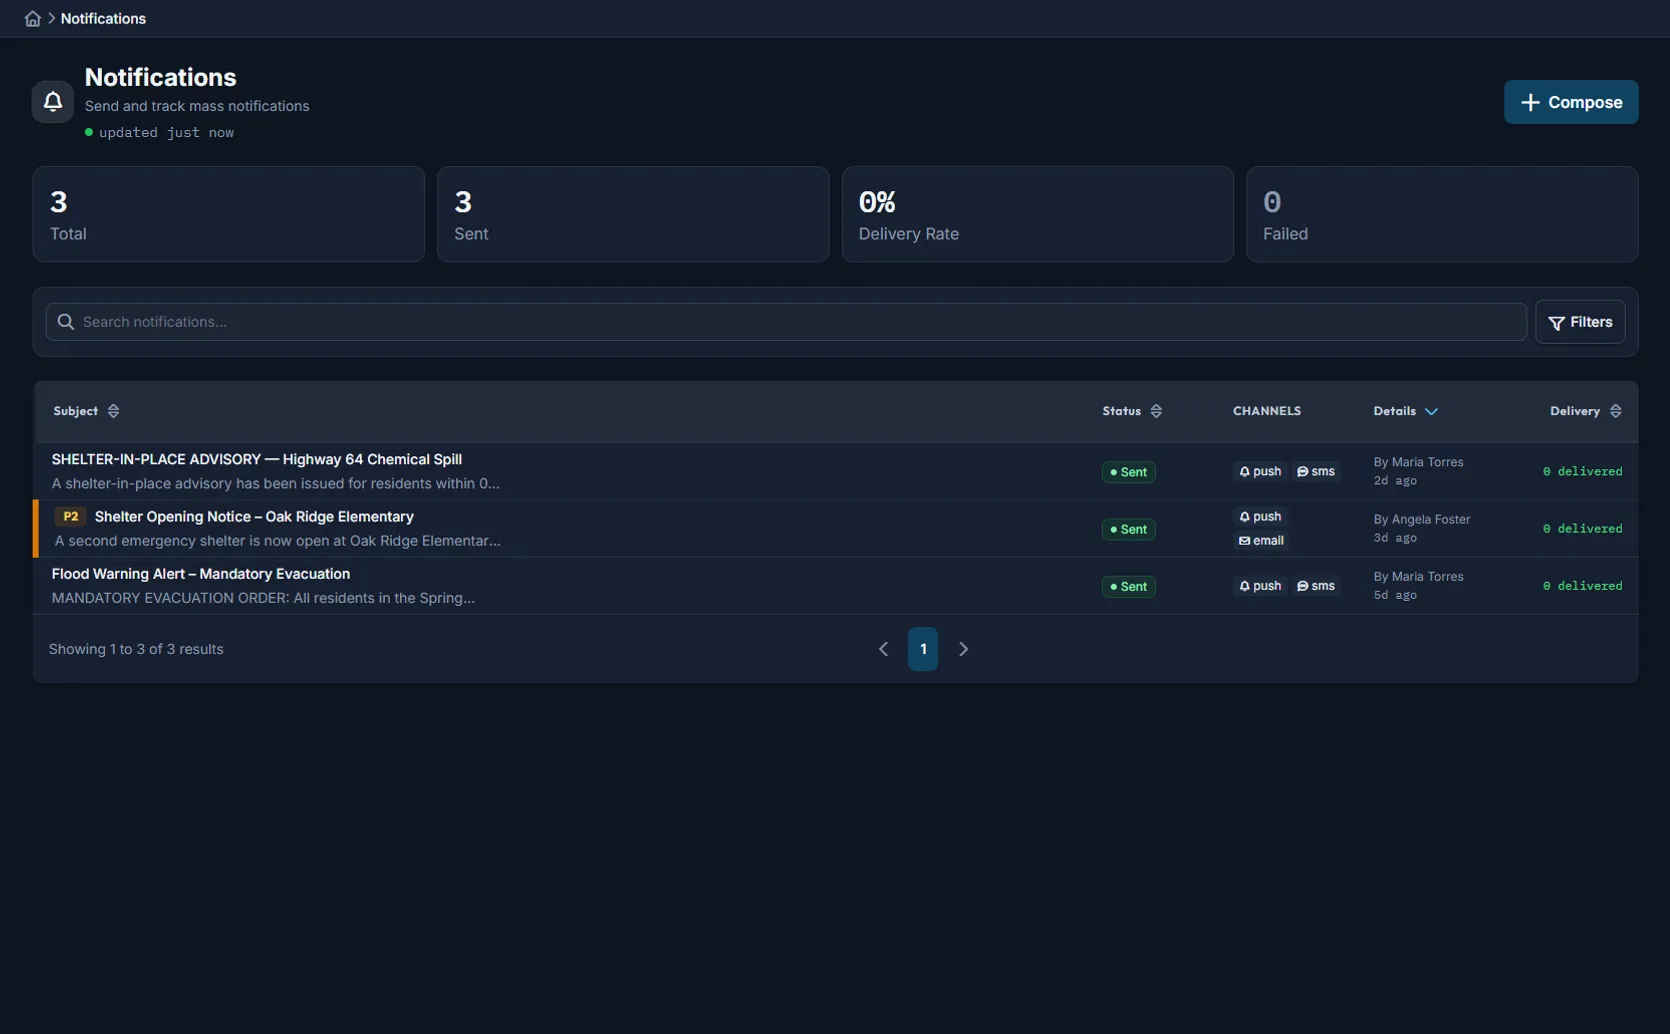Expand the Details column chevron
1670x1034 pixels.
(1431, 412)
